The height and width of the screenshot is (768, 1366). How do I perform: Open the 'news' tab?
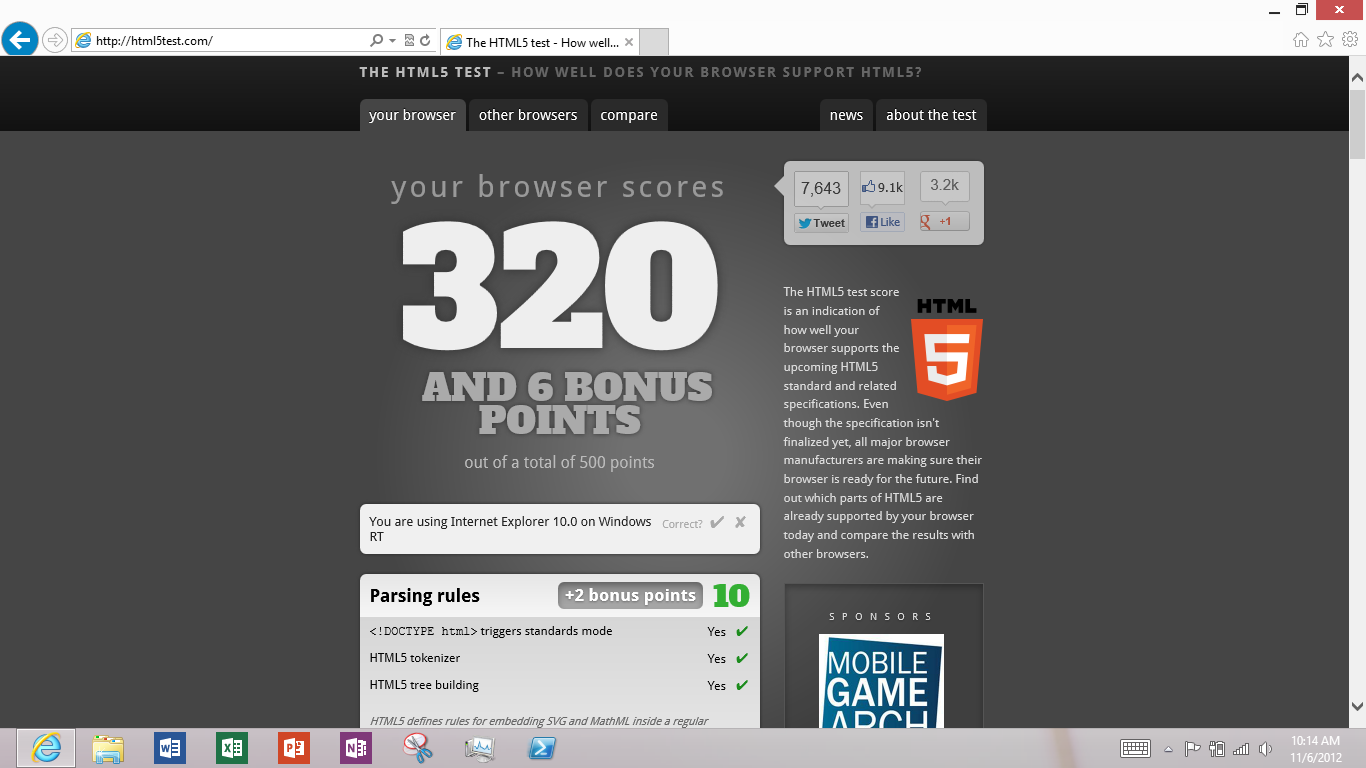click(846, 115)
